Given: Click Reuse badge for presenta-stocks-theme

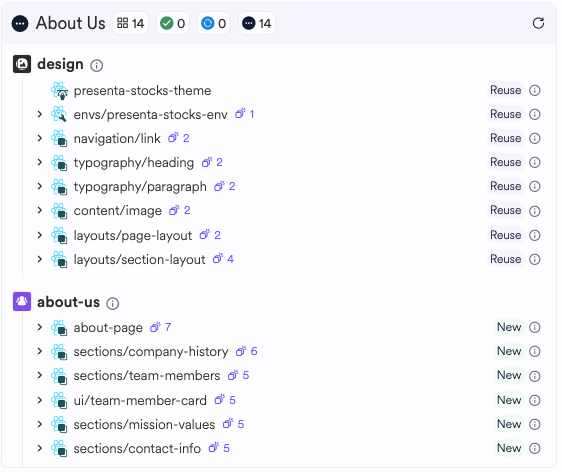Looking at the screenshot, I should (x=505, y=90).
